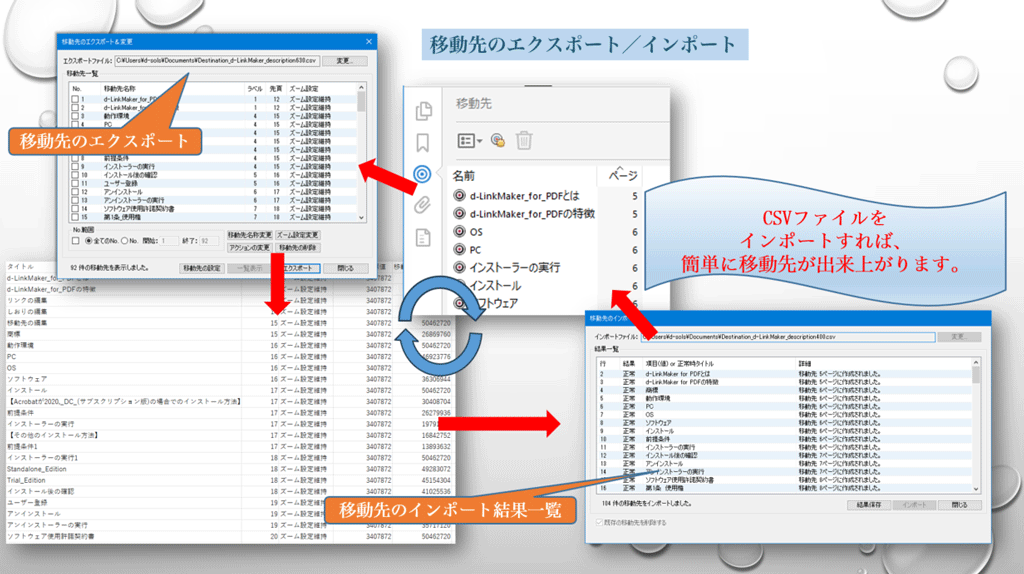The width and height of the screenshot is (1024, 574).
Task: Click the エクスポート button
Action: pos(299,268)
